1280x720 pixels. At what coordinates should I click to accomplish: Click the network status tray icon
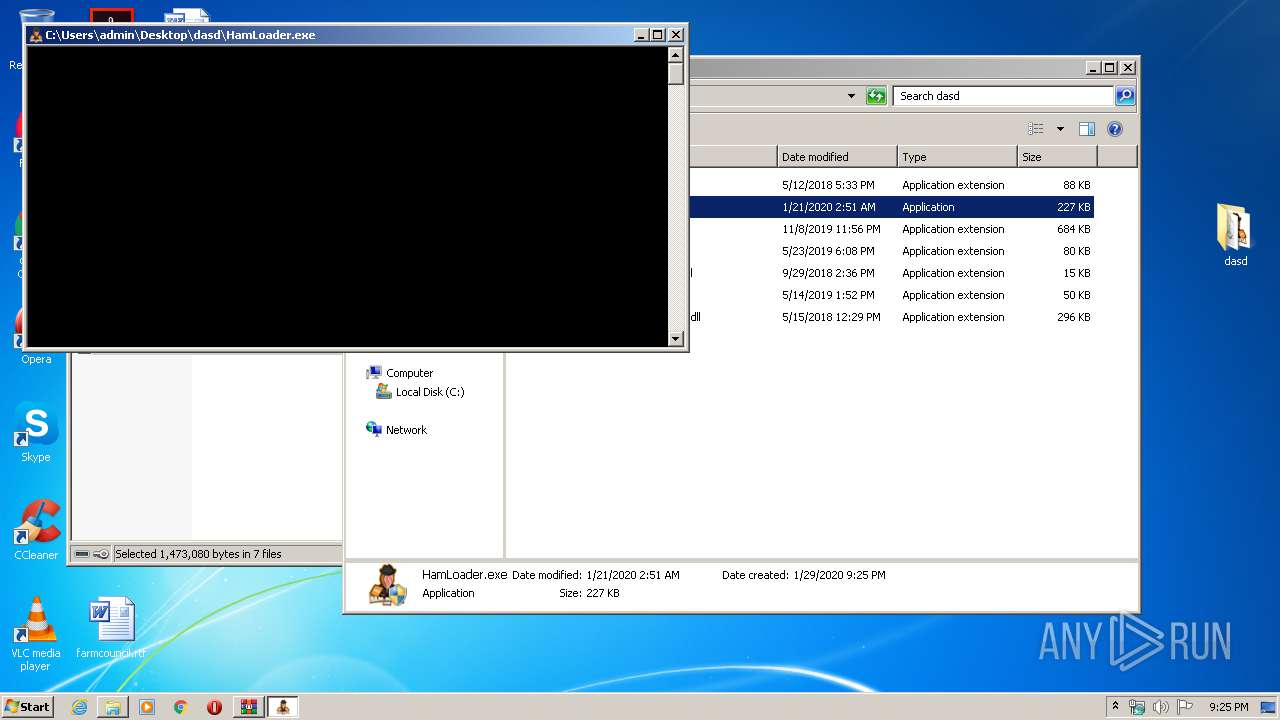coord(1137,707)
